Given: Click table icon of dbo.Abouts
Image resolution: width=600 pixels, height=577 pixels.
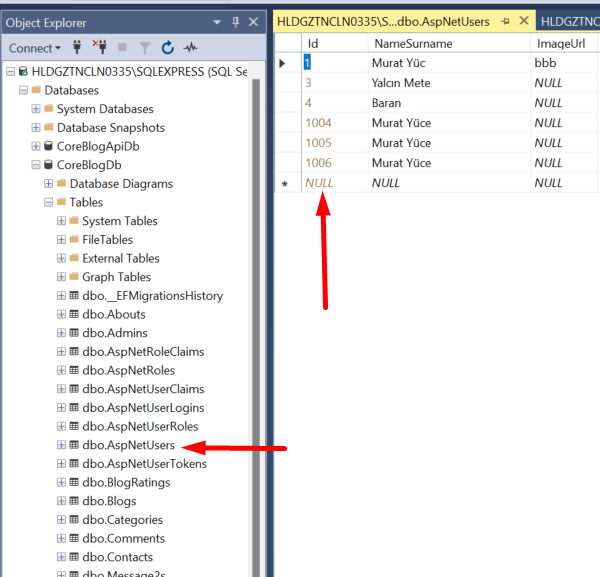Looking at the screenshot, I should point(74,314).
